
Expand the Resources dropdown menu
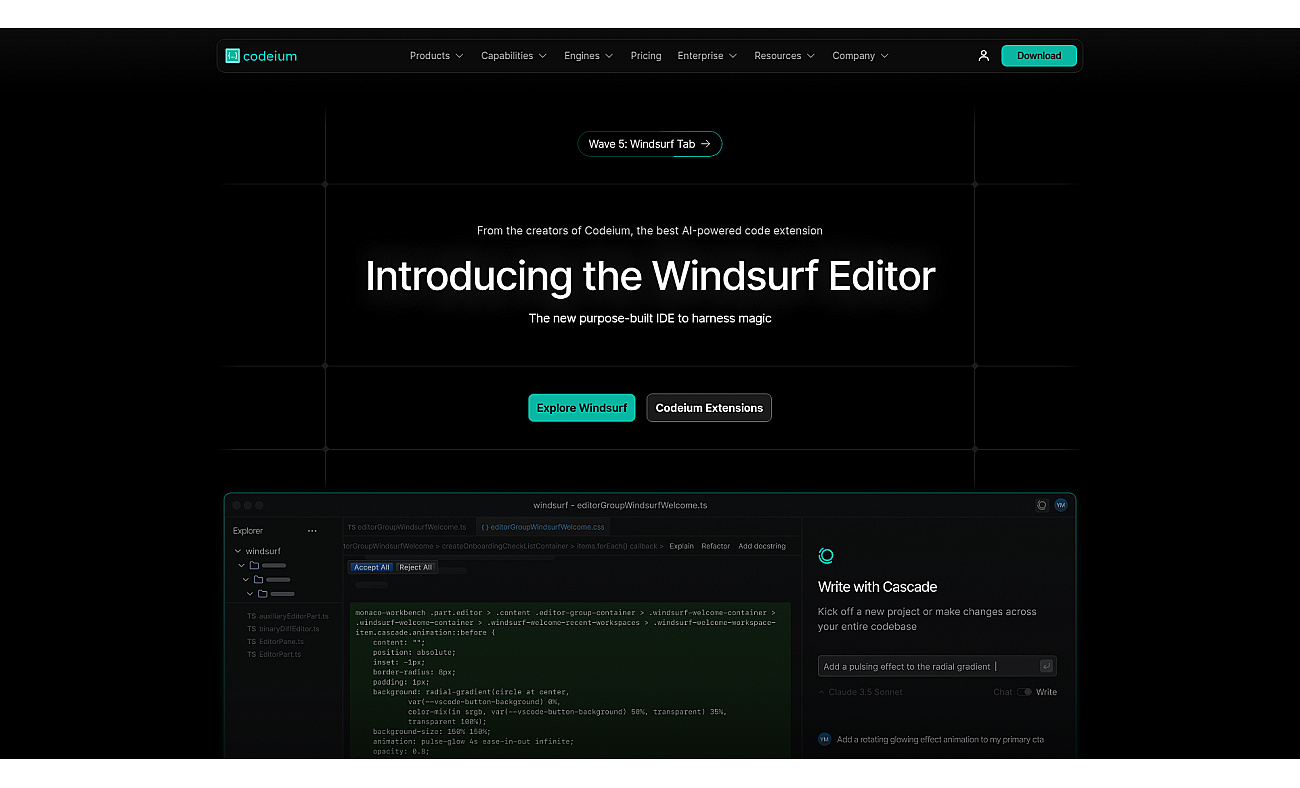pyautogui.click(x=785, y=56)
